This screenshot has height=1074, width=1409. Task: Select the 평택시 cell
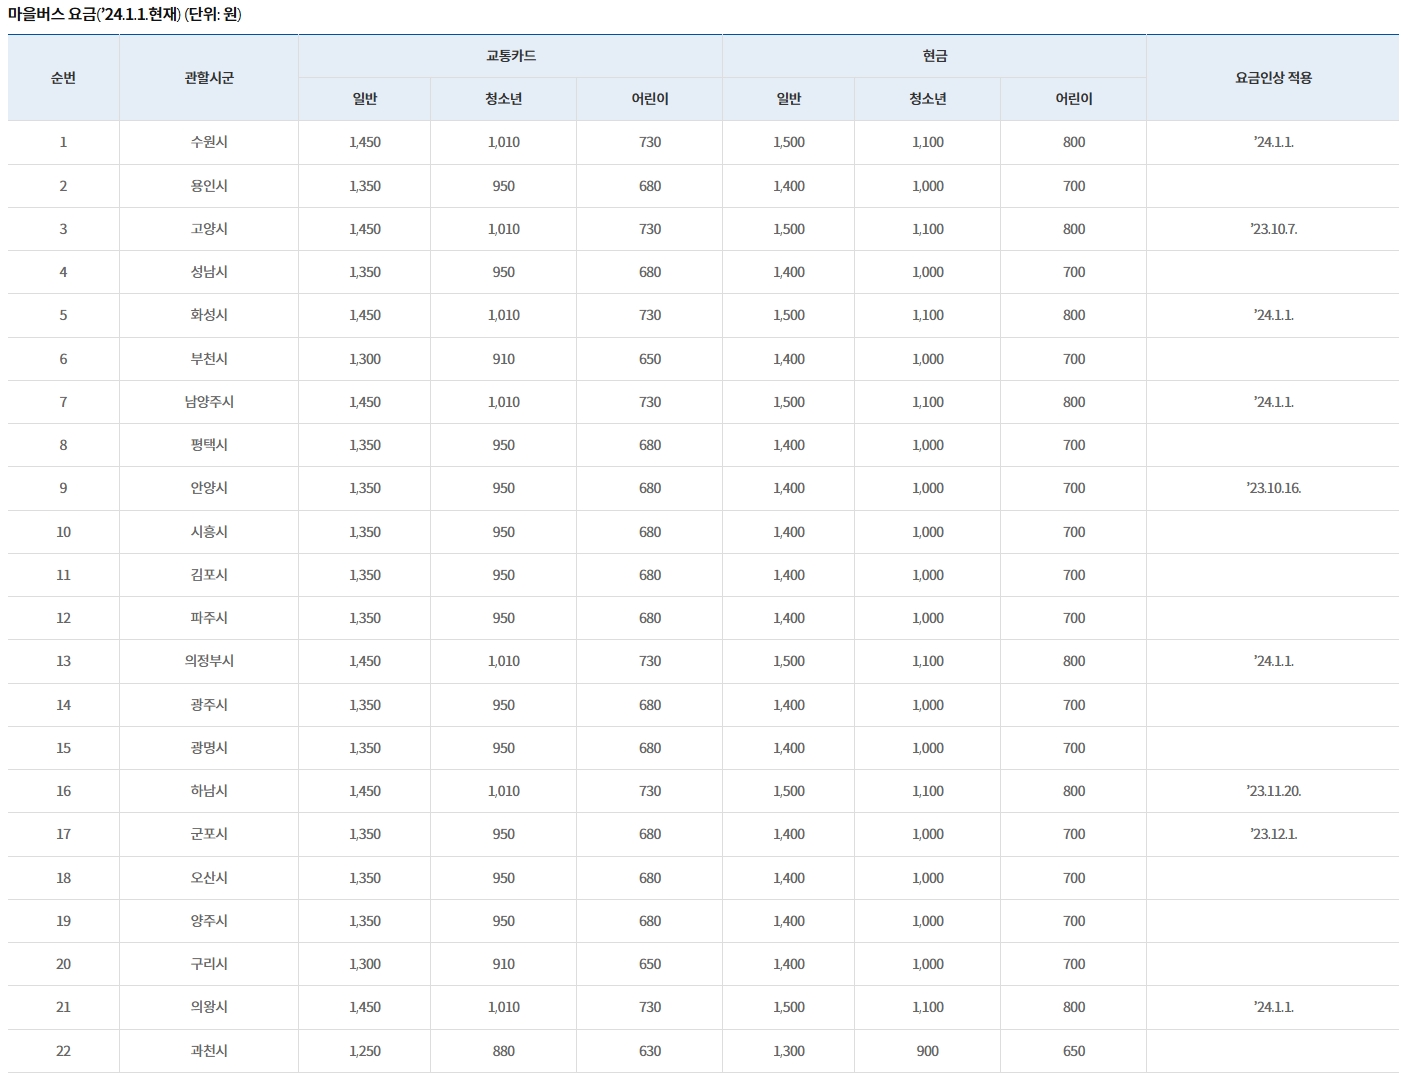click(x=209, y=445)
